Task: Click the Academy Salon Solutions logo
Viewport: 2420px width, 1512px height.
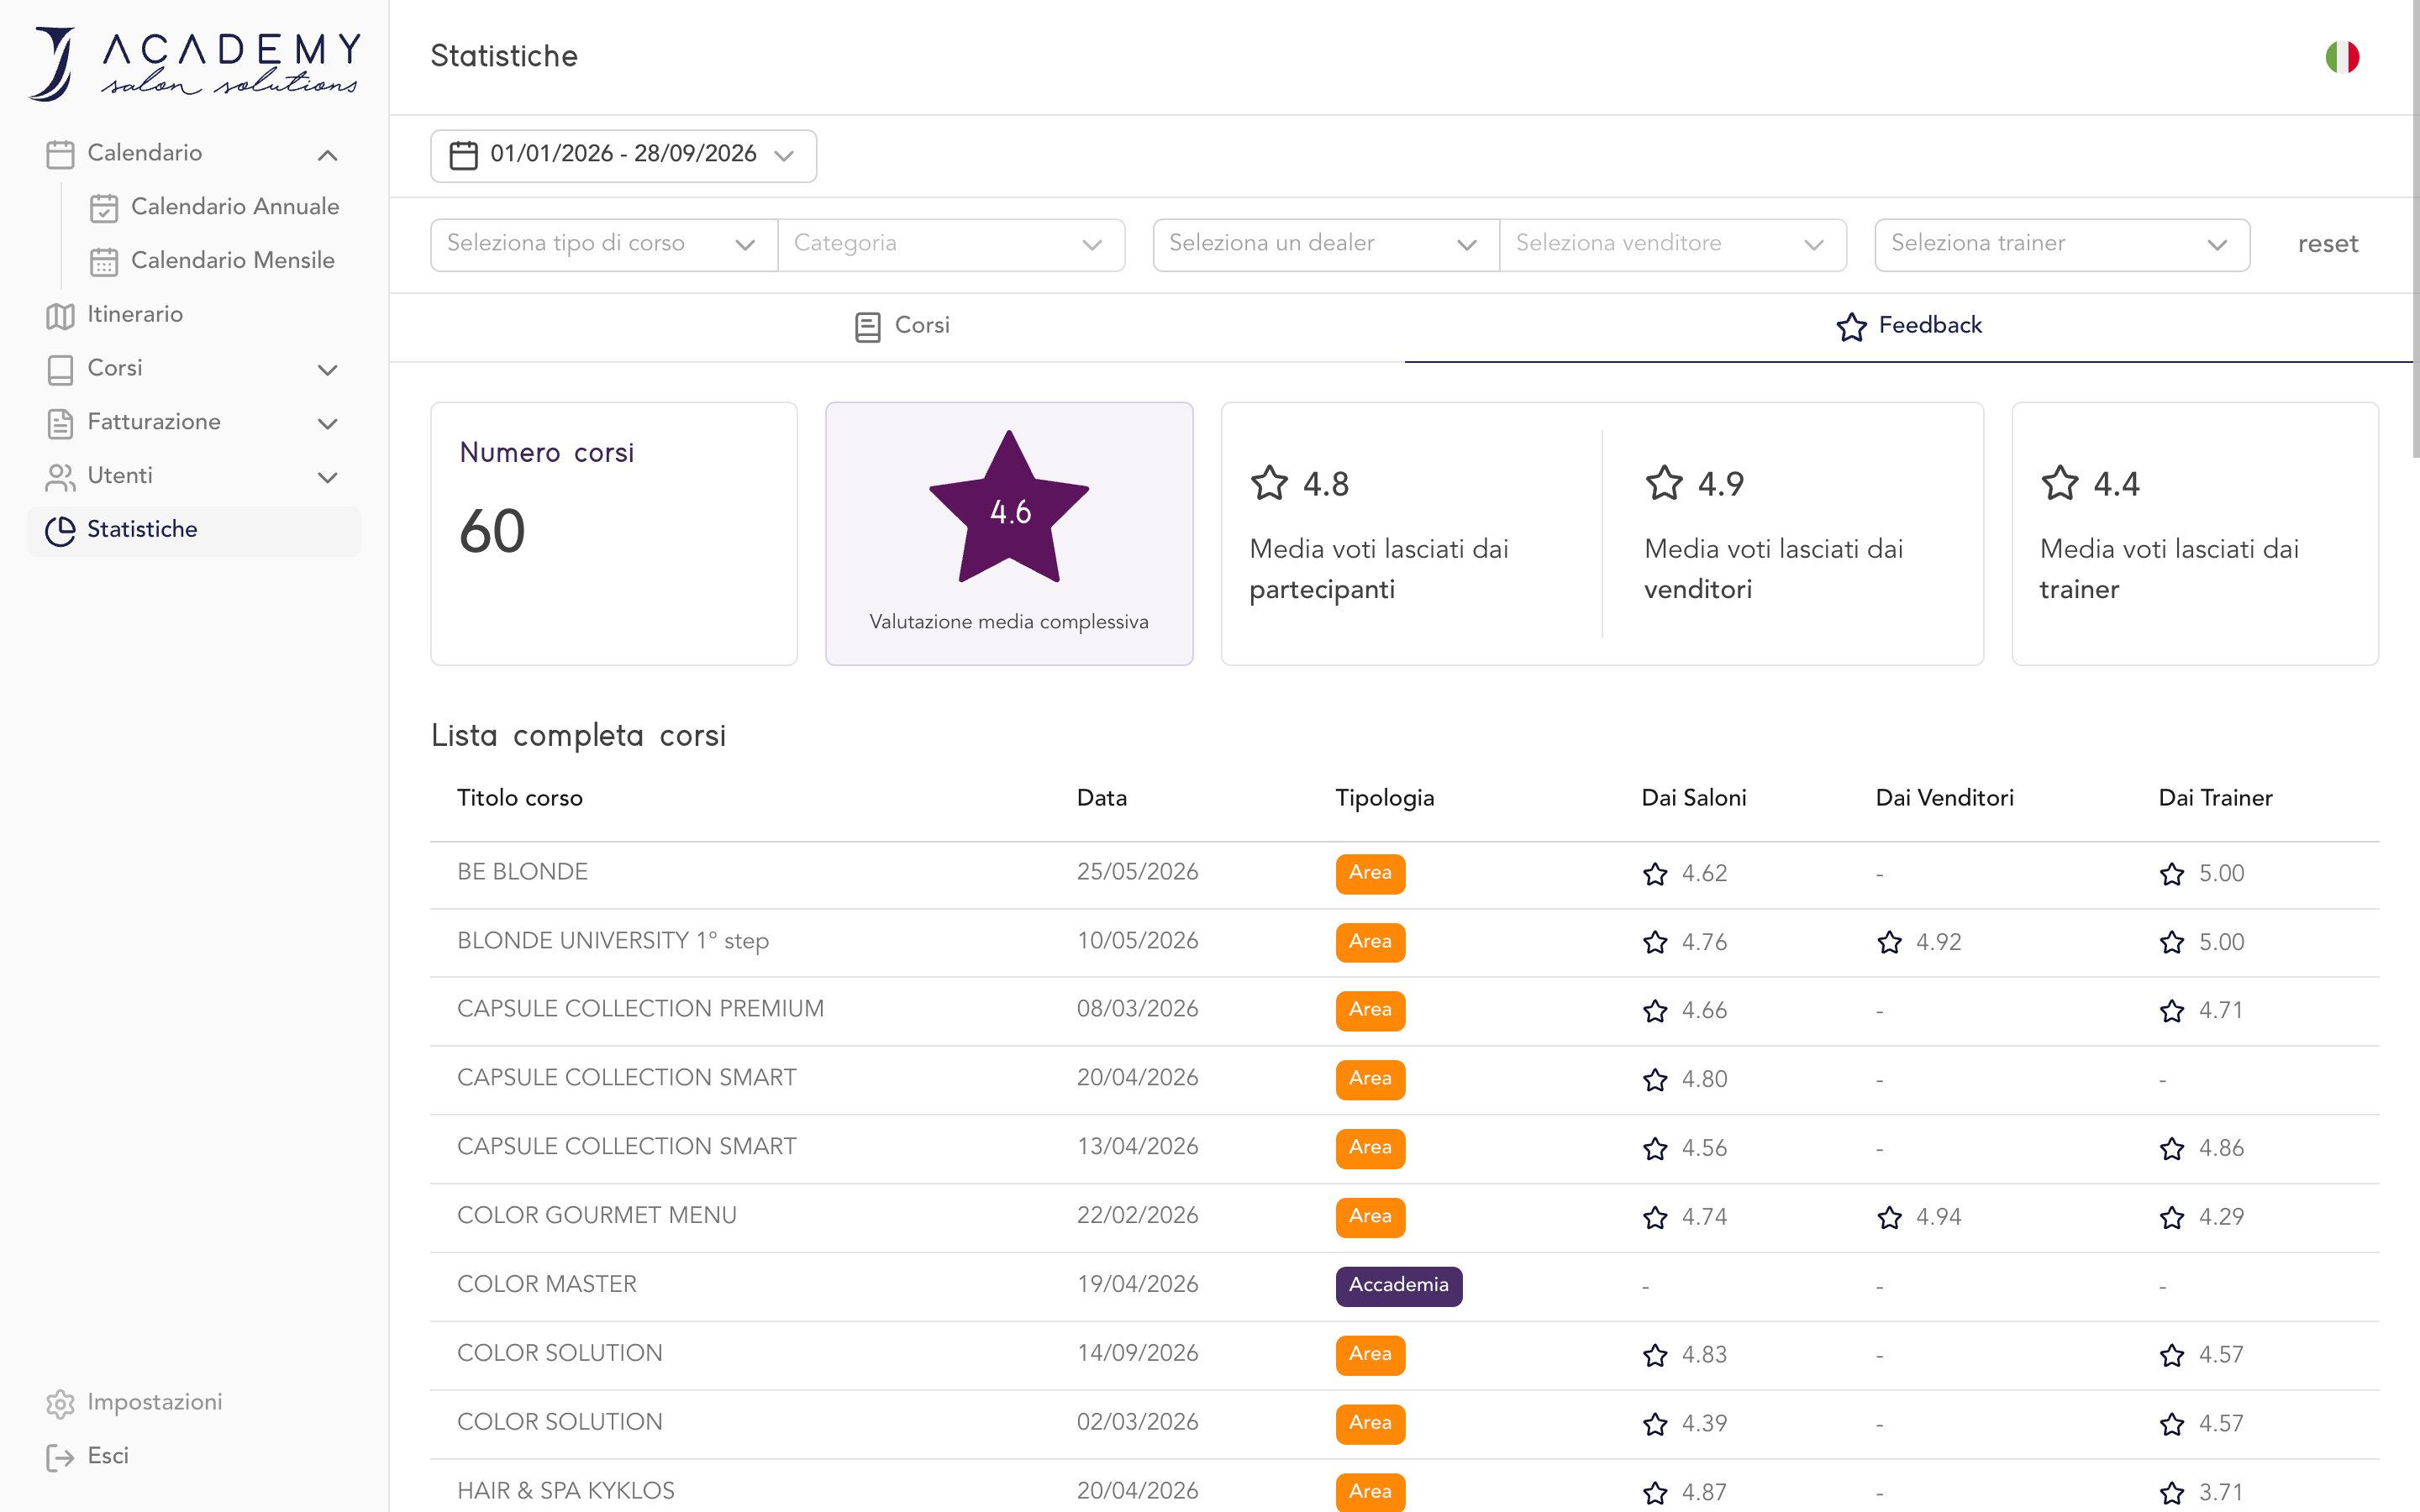Action: point(195,64)
